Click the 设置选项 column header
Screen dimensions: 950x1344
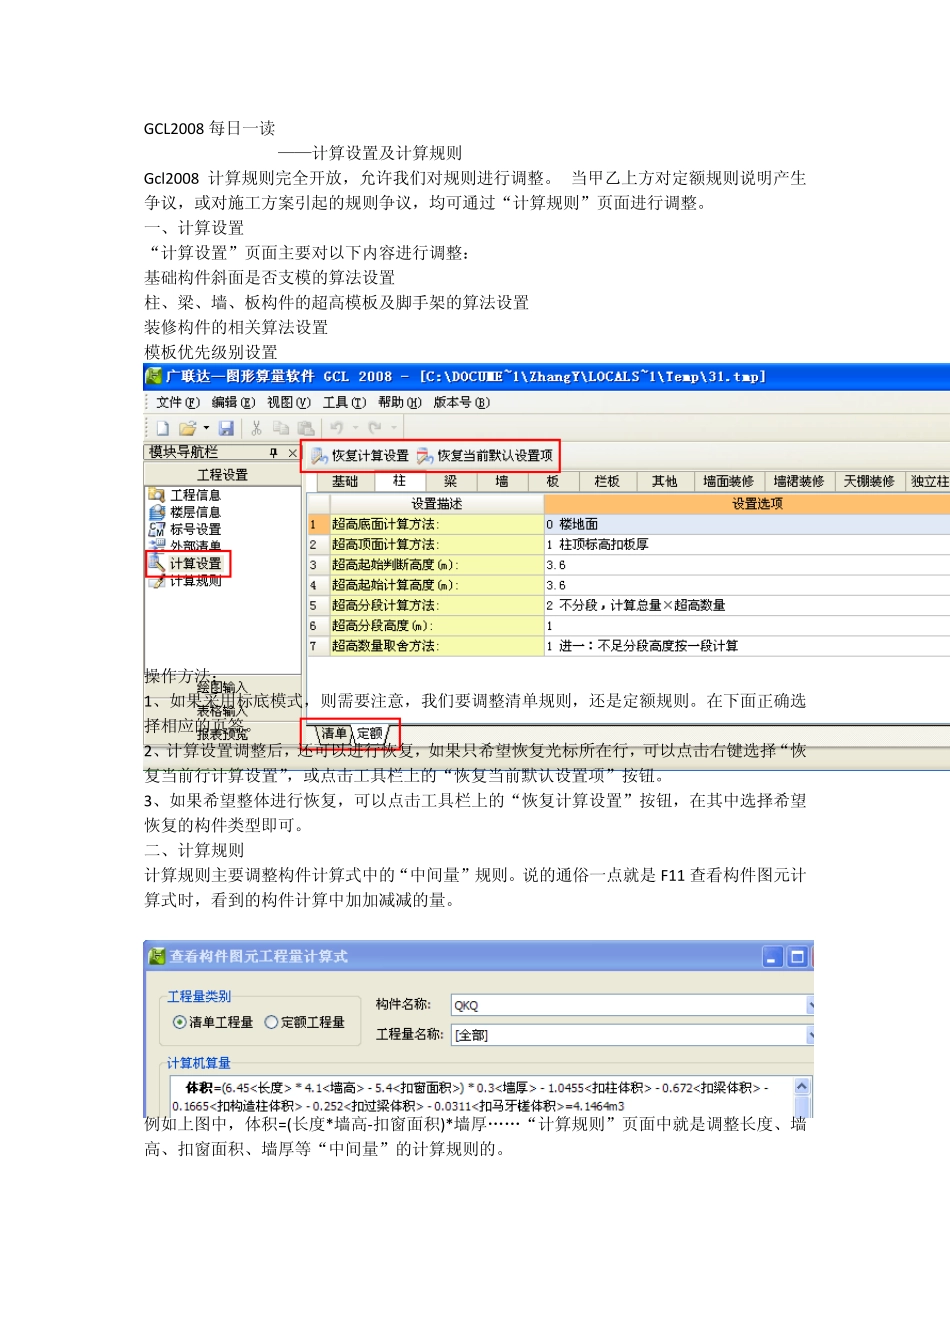746,504
